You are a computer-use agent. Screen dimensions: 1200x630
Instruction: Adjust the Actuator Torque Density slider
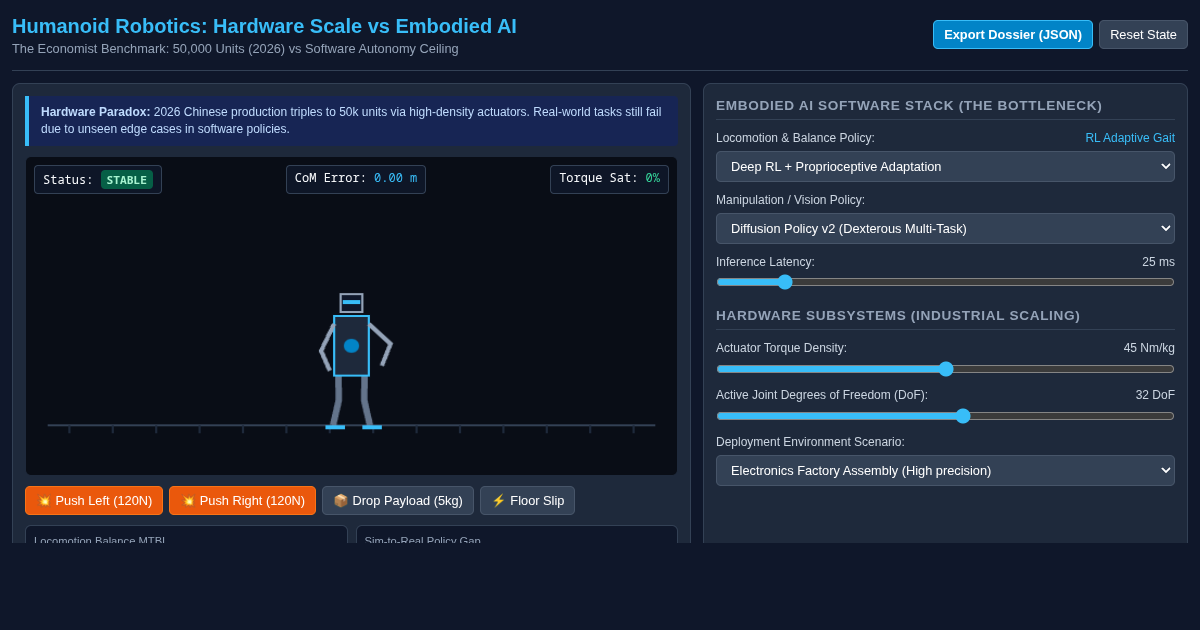945,369
